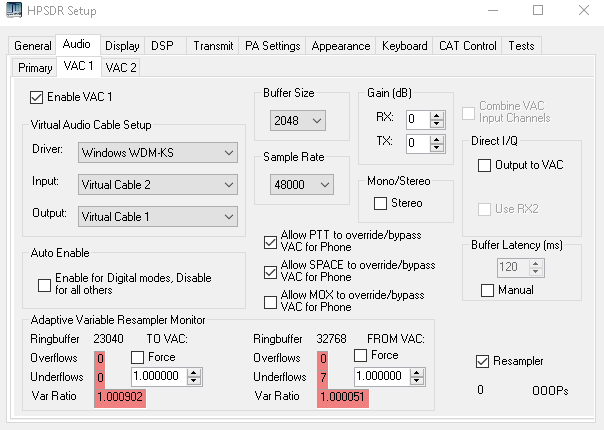The width and height of the screenshot is (604, 430).
Task: Enable Stereo checkbox in Mono/Stereo
Action: coord(380,204)
